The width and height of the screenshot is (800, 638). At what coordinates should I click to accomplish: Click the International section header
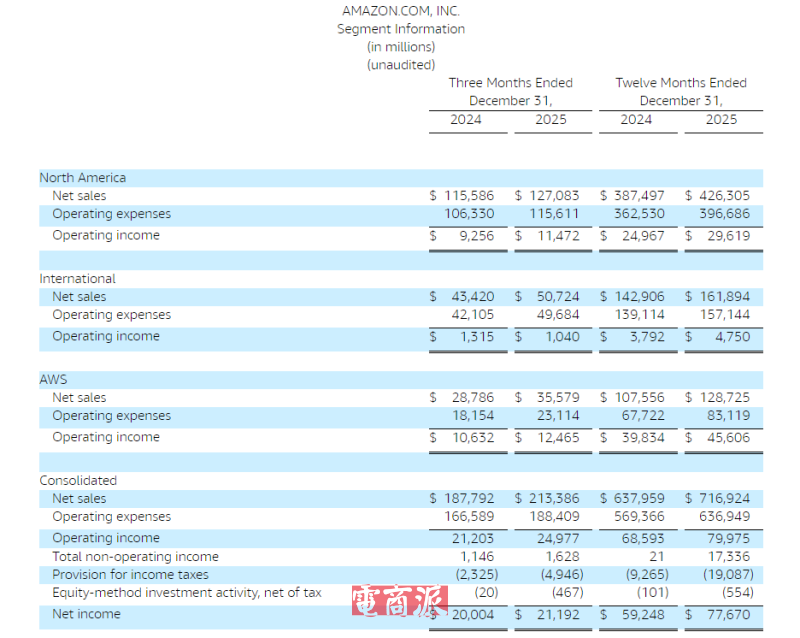tap(78, 279)
